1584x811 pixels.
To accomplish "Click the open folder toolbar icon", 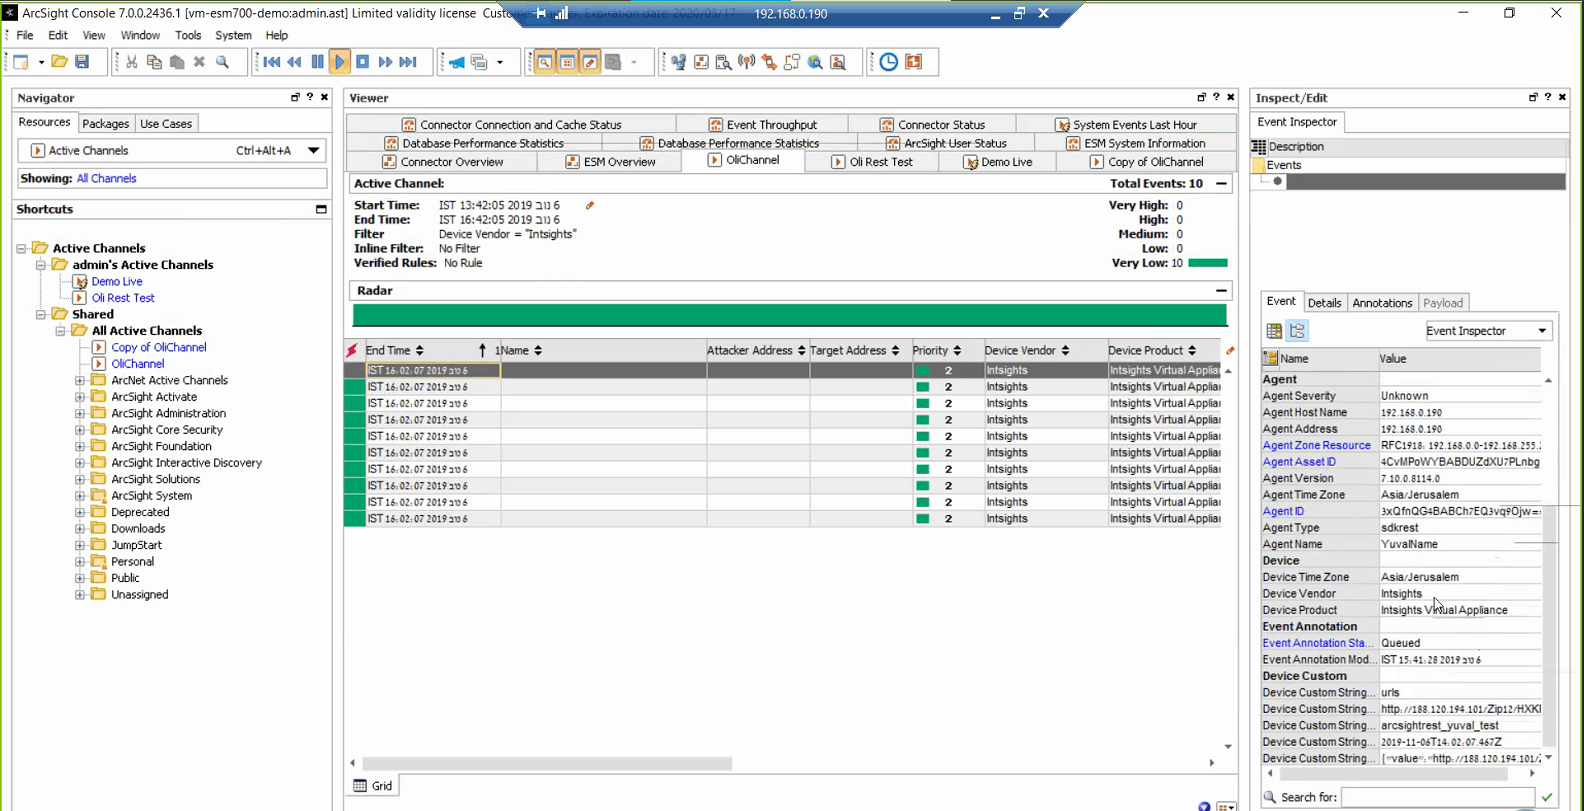I will (60, 62).
